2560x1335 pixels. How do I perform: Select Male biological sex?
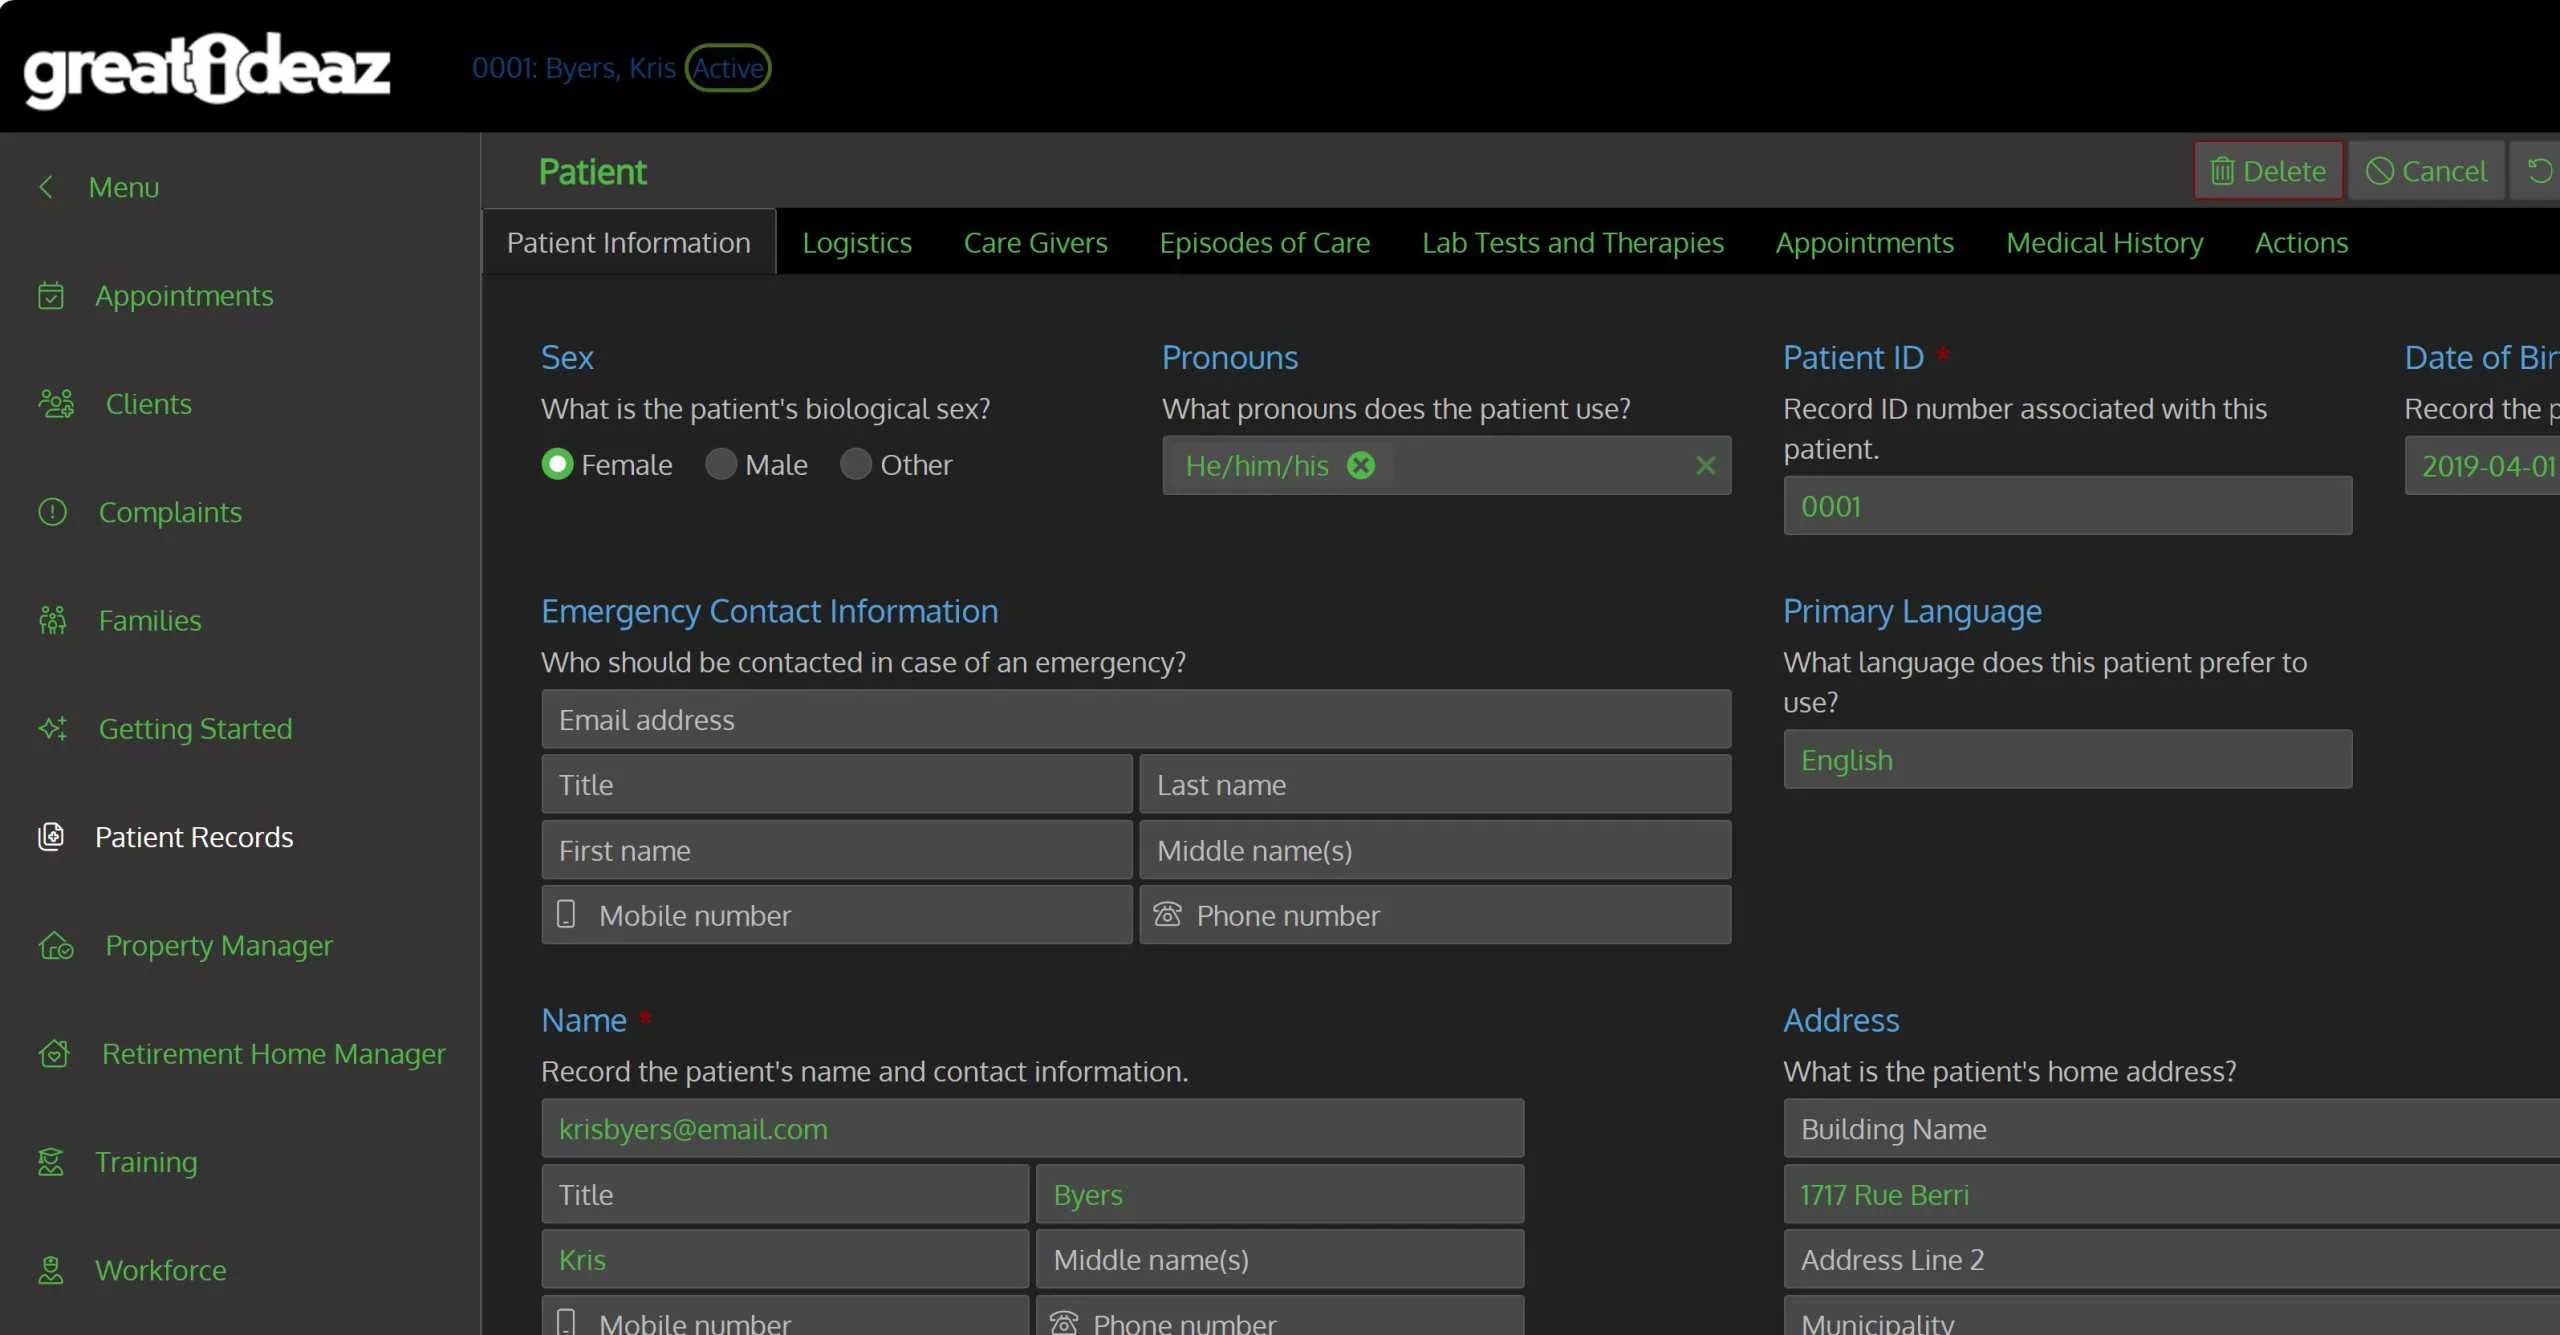(721, 464)
